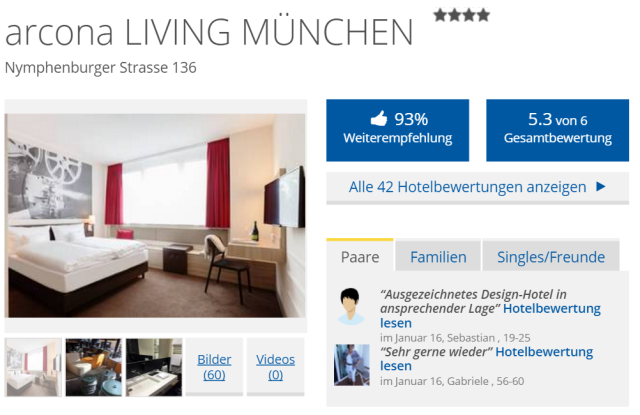Select the first bedroom thumbnail
The height and width of the screenshot is (415, 640).
33,367
